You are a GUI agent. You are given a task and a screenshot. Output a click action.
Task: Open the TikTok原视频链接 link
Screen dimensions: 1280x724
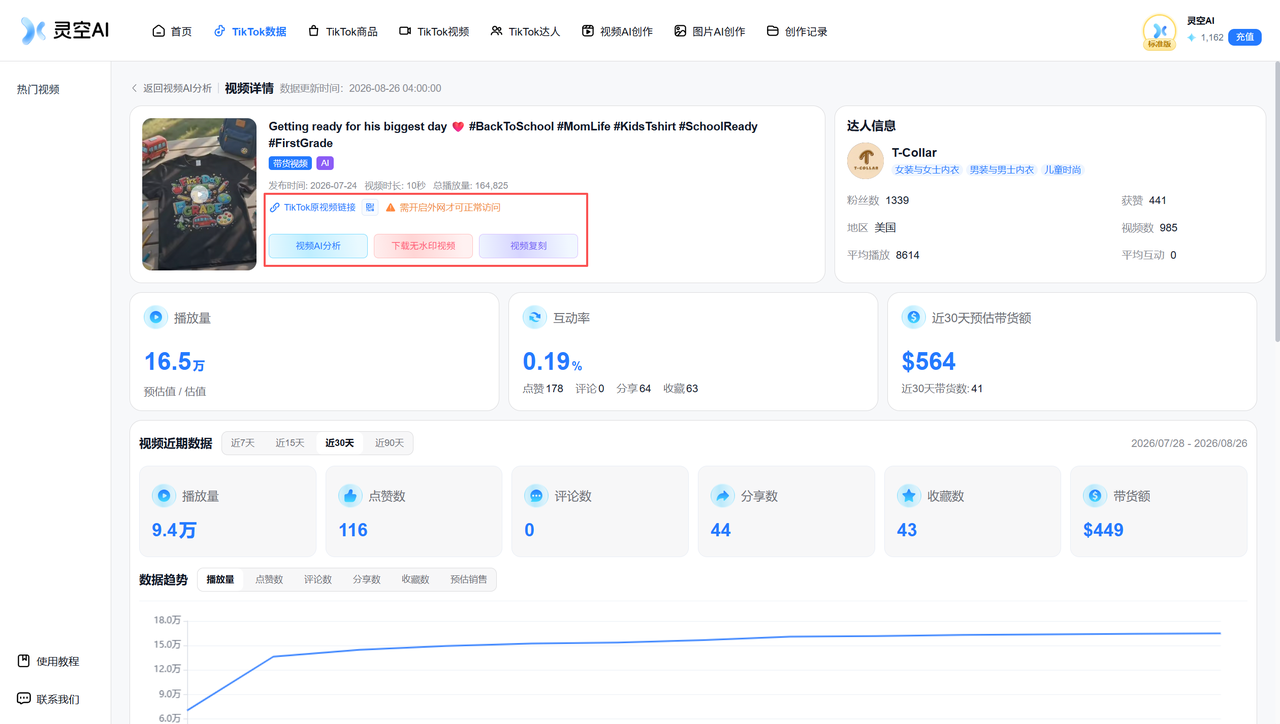[x=313, y=208]
